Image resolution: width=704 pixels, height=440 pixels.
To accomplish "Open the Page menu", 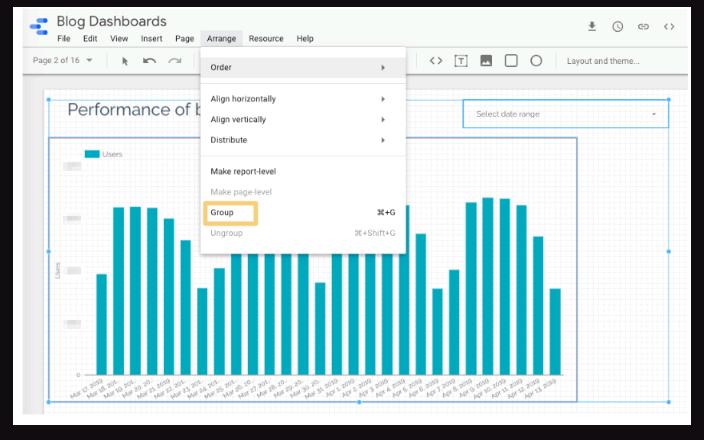I will tap(185, 39).
